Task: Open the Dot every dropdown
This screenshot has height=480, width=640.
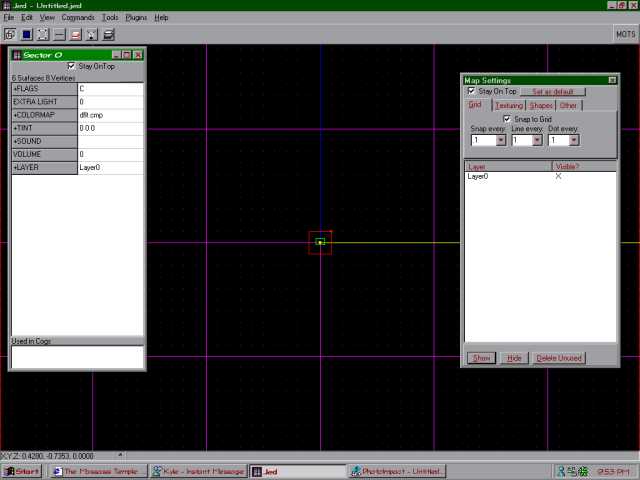Action: tap(573, 140)
